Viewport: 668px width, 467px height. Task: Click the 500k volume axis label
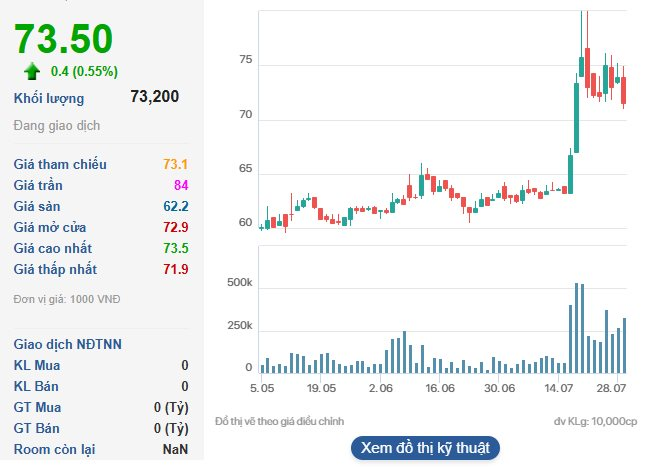click(240, 285)
